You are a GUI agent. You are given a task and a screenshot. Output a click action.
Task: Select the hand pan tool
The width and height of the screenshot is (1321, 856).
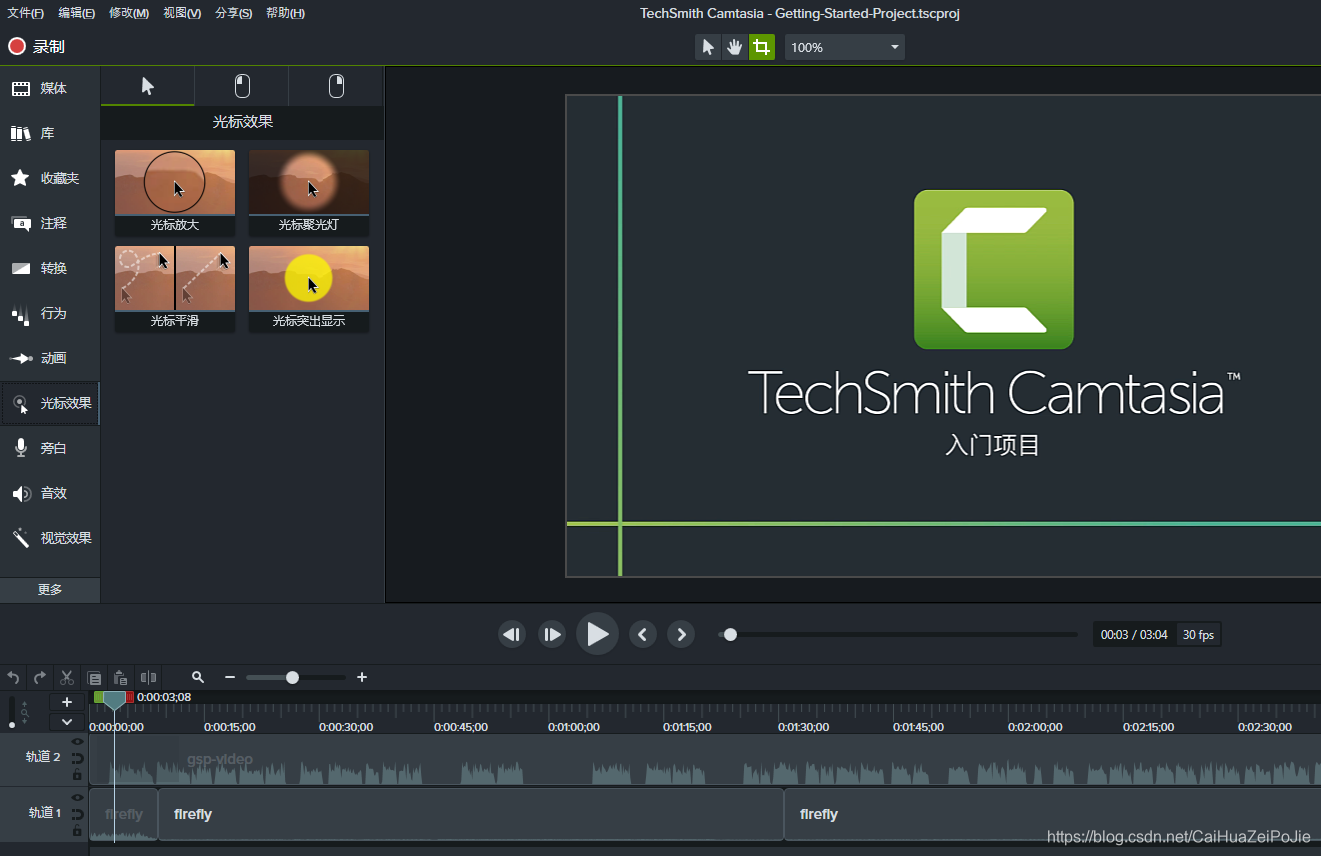(735, 47)
